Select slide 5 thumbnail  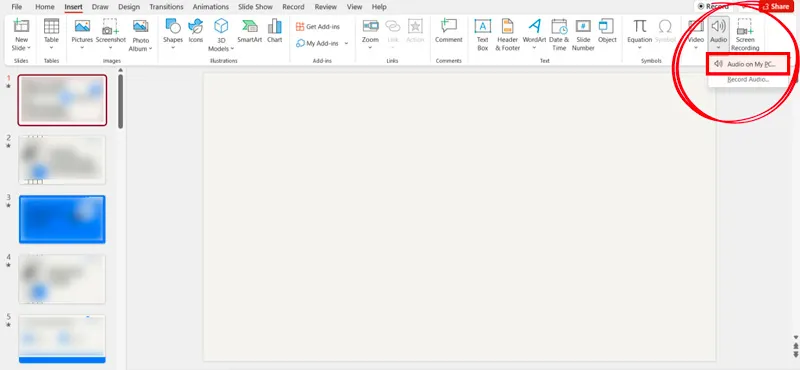[x=62, y=339]
